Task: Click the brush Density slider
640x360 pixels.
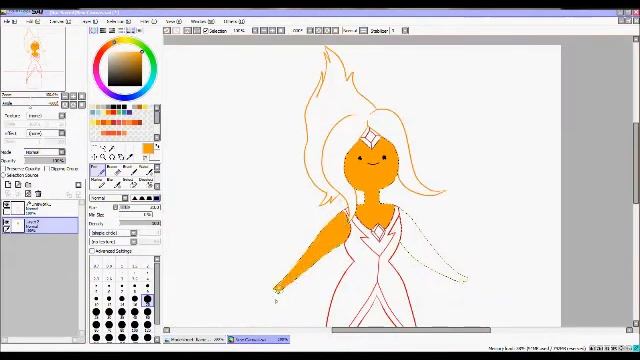Action: (140, 224)
